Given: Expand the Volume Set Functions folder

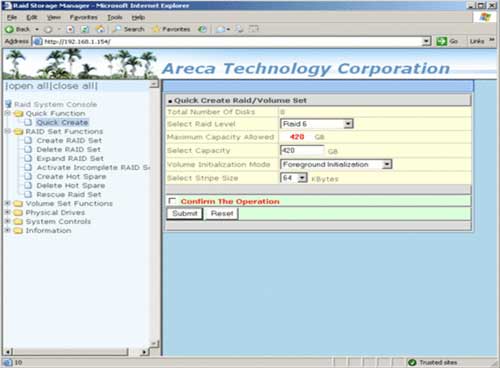Looking at the screenshot, I should click(x=8, y=203).
